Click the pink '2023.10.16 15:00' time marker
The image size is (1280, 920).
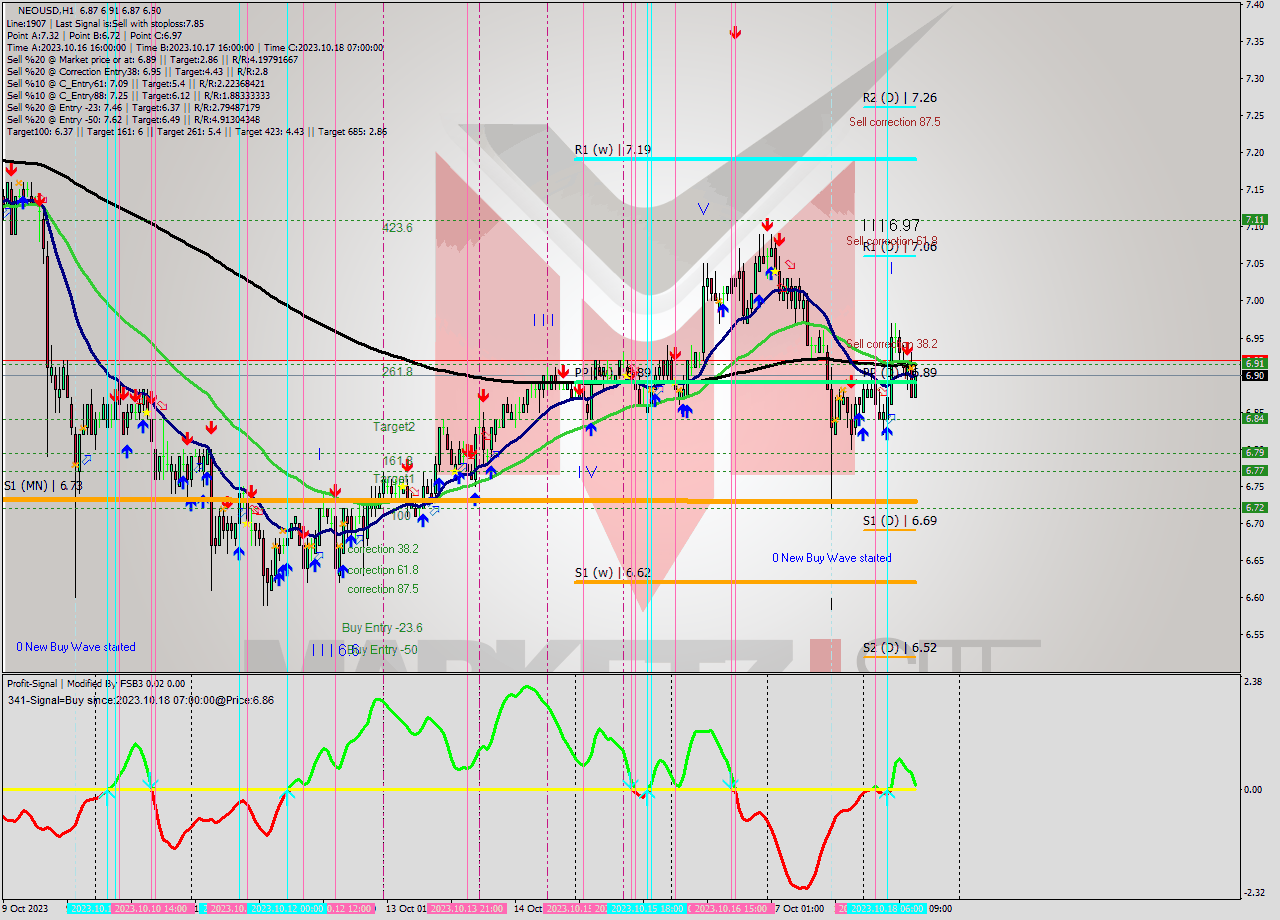731,909
